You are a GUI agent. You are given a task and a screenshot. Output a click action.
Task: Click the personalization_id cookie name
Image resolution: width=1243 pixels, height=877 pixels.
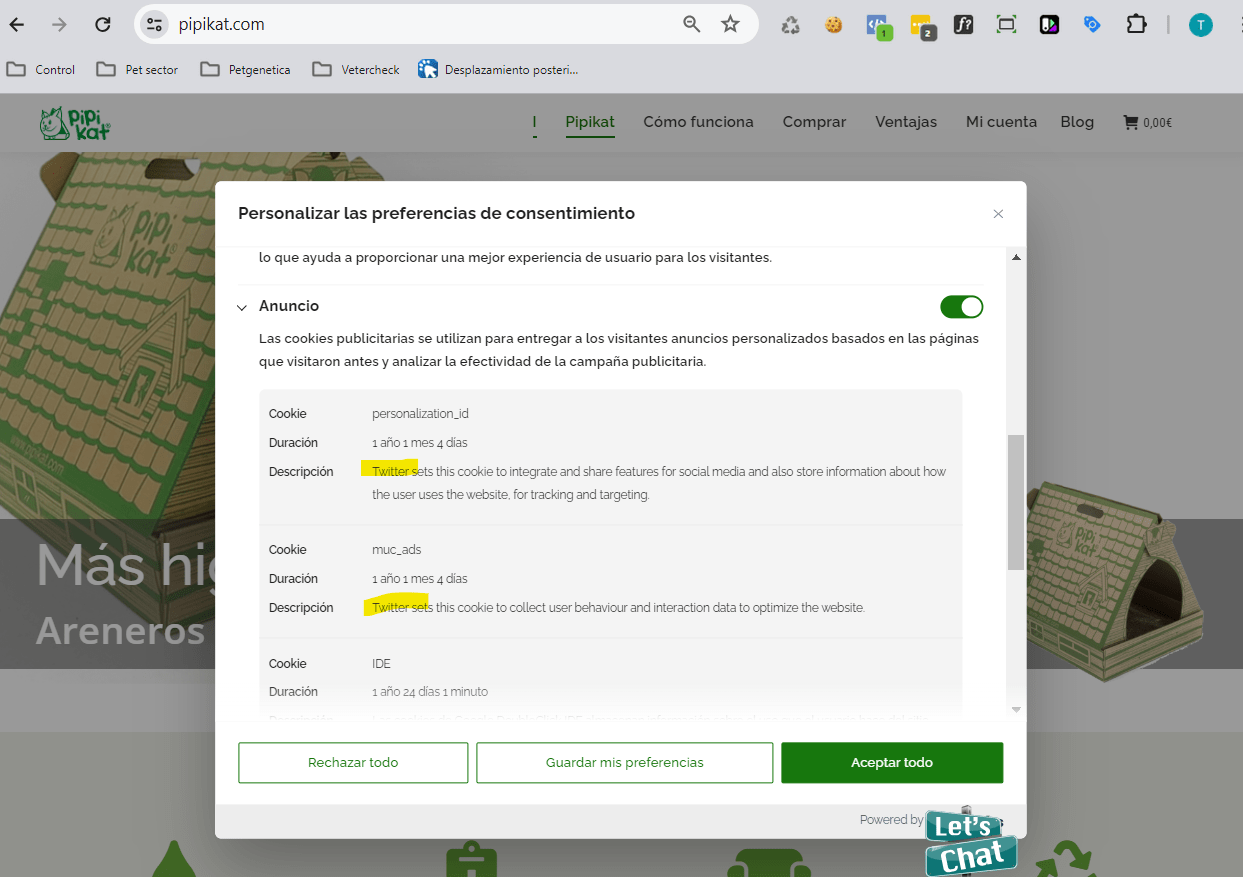click(x=420, y=414)
